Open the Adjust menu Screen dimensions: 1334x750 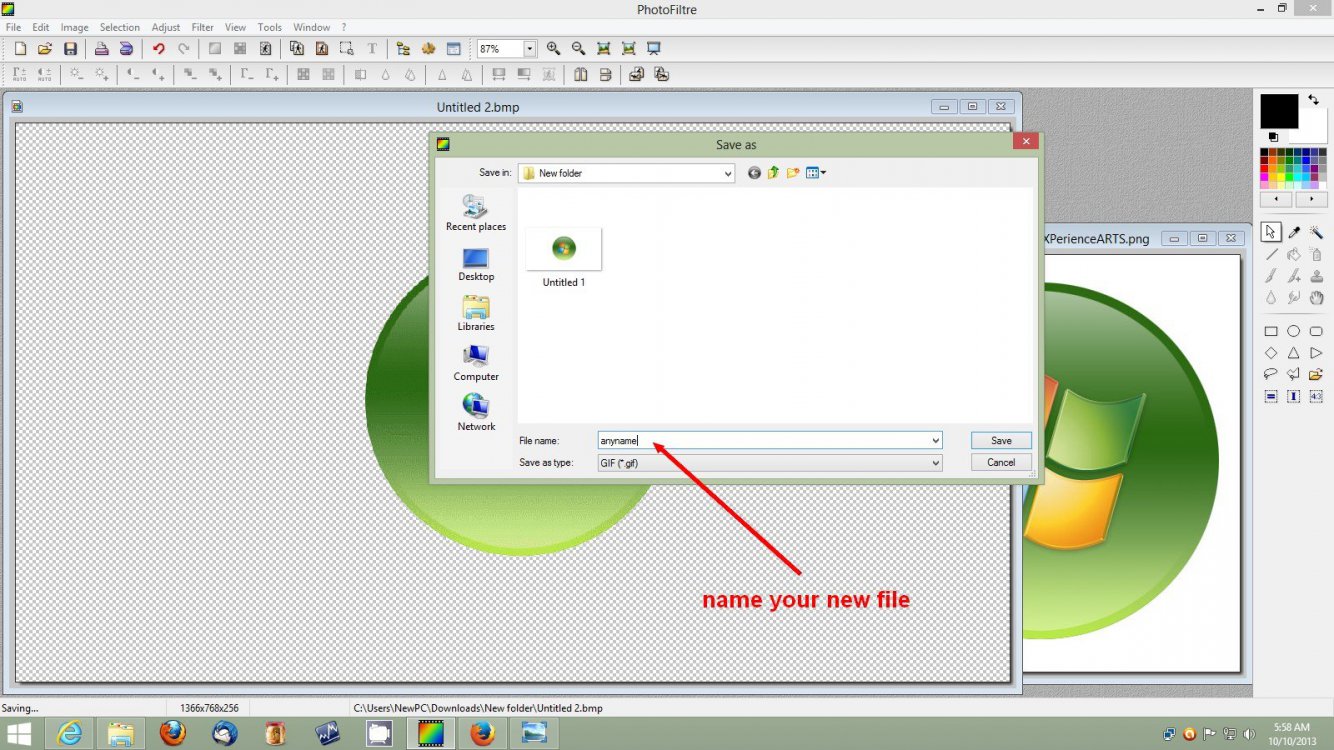point(166,27)
